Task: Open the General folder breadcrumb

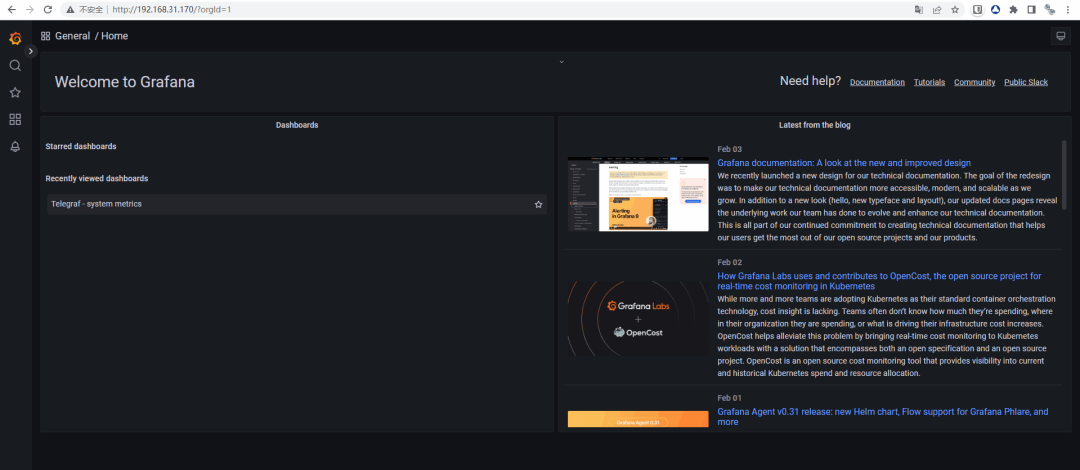Action: (72, 36)
